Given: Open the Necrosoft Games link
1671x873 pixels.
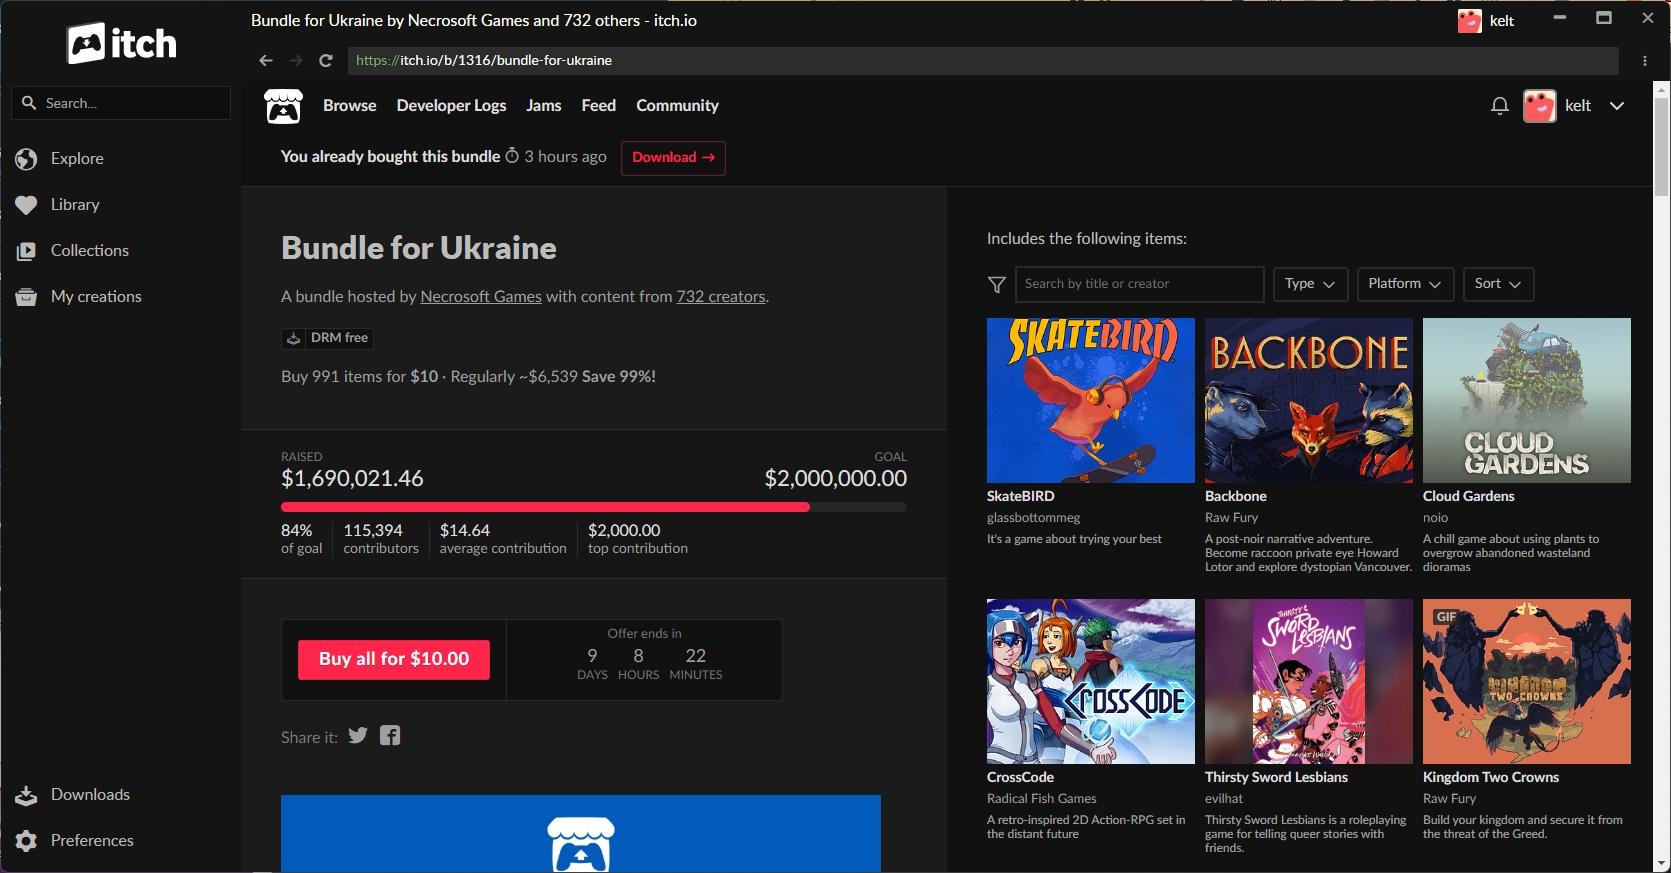Looking at the screenshot, I should pos(481,297).
